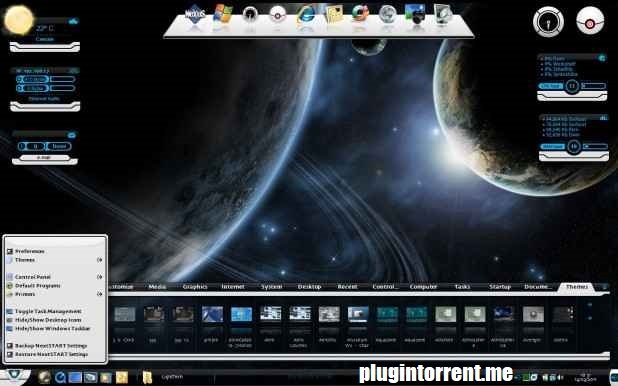The image size is (618, 386).
Task: Open the colorful swirl browser icon in the dock
Action: (360, 15)
